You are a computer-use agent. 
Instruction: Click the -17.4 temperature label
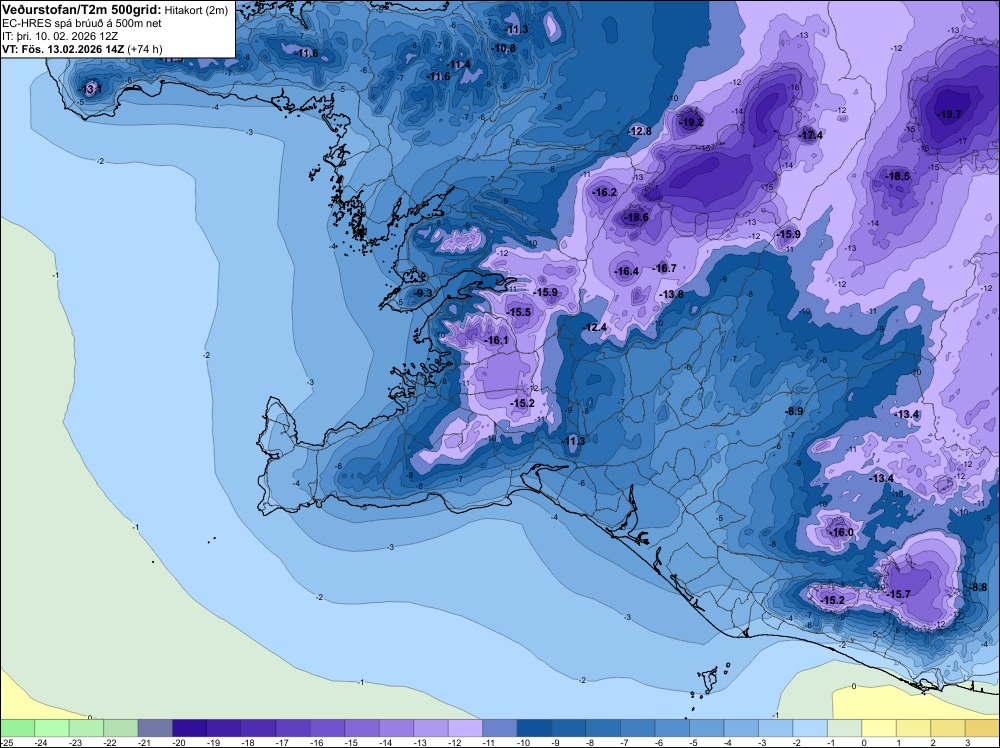click(x=811, y=135)
